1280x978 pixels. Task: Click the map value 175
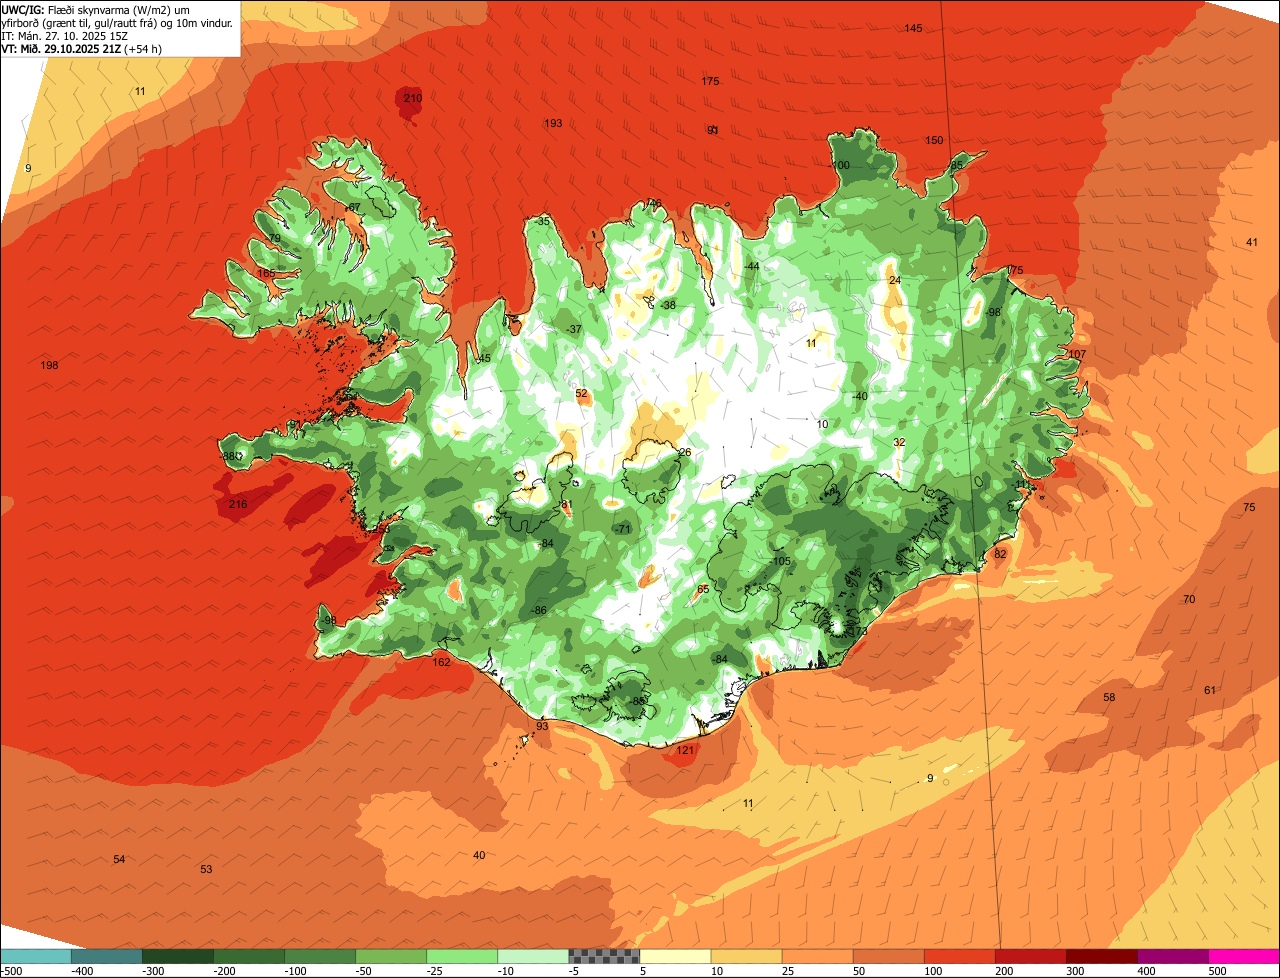(x=711, y=81)
